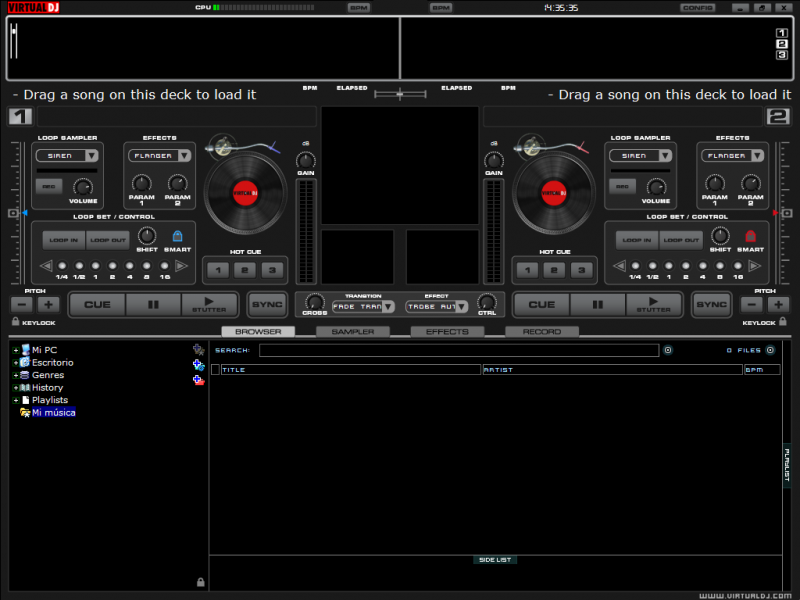The height and width of the screenshot is (600, 800).
Task: Click the play/stutter button on deck 1
Action: pos(209,305)
